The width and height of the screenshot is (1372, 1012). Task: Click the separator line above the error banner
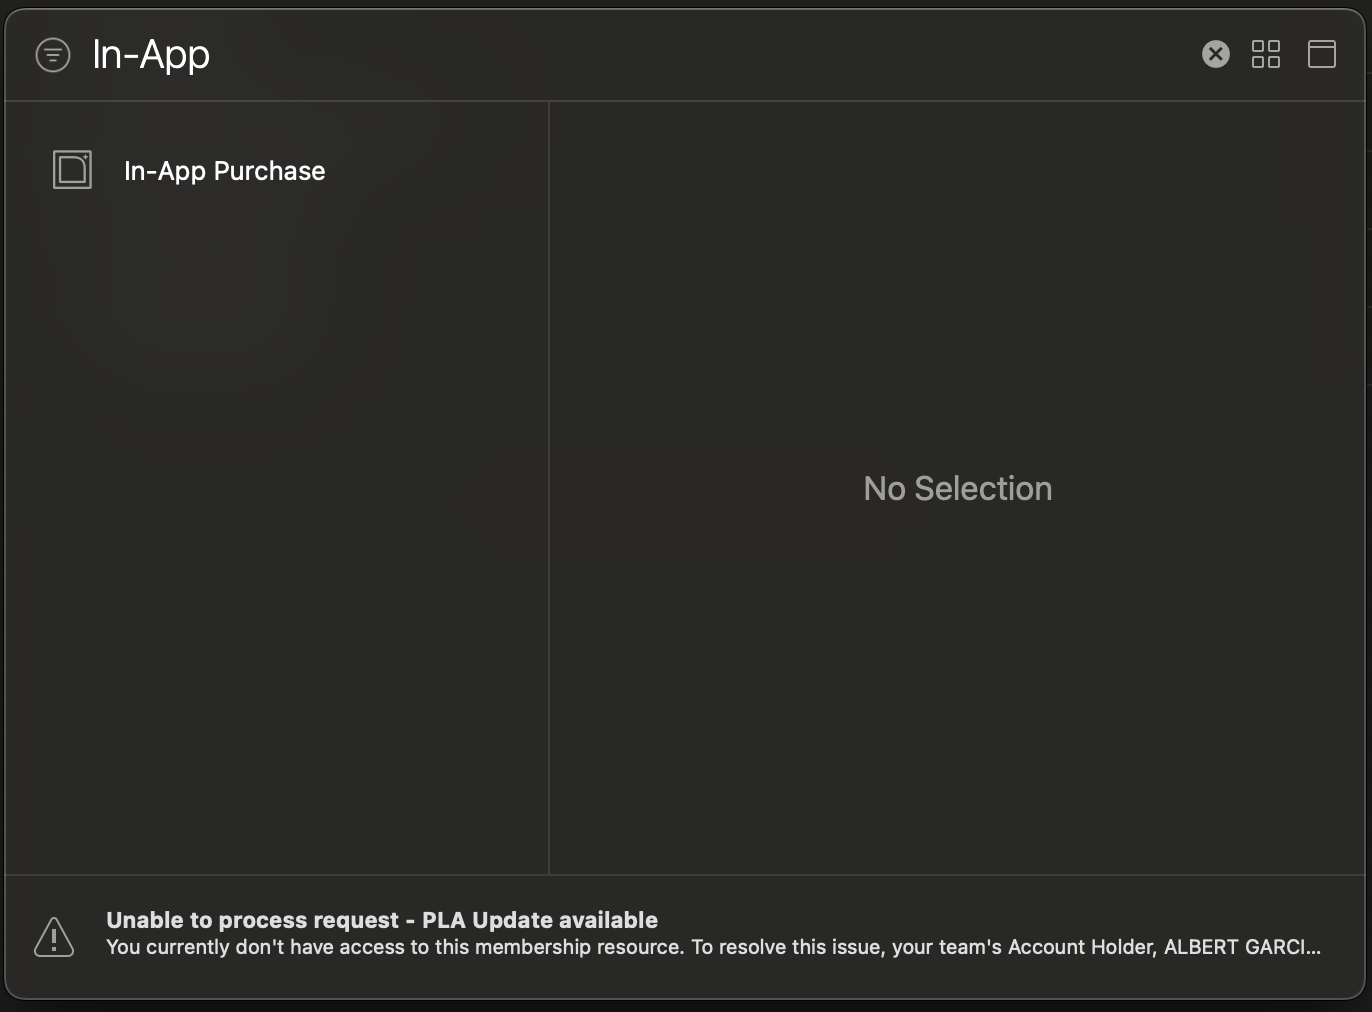point(686,875)
